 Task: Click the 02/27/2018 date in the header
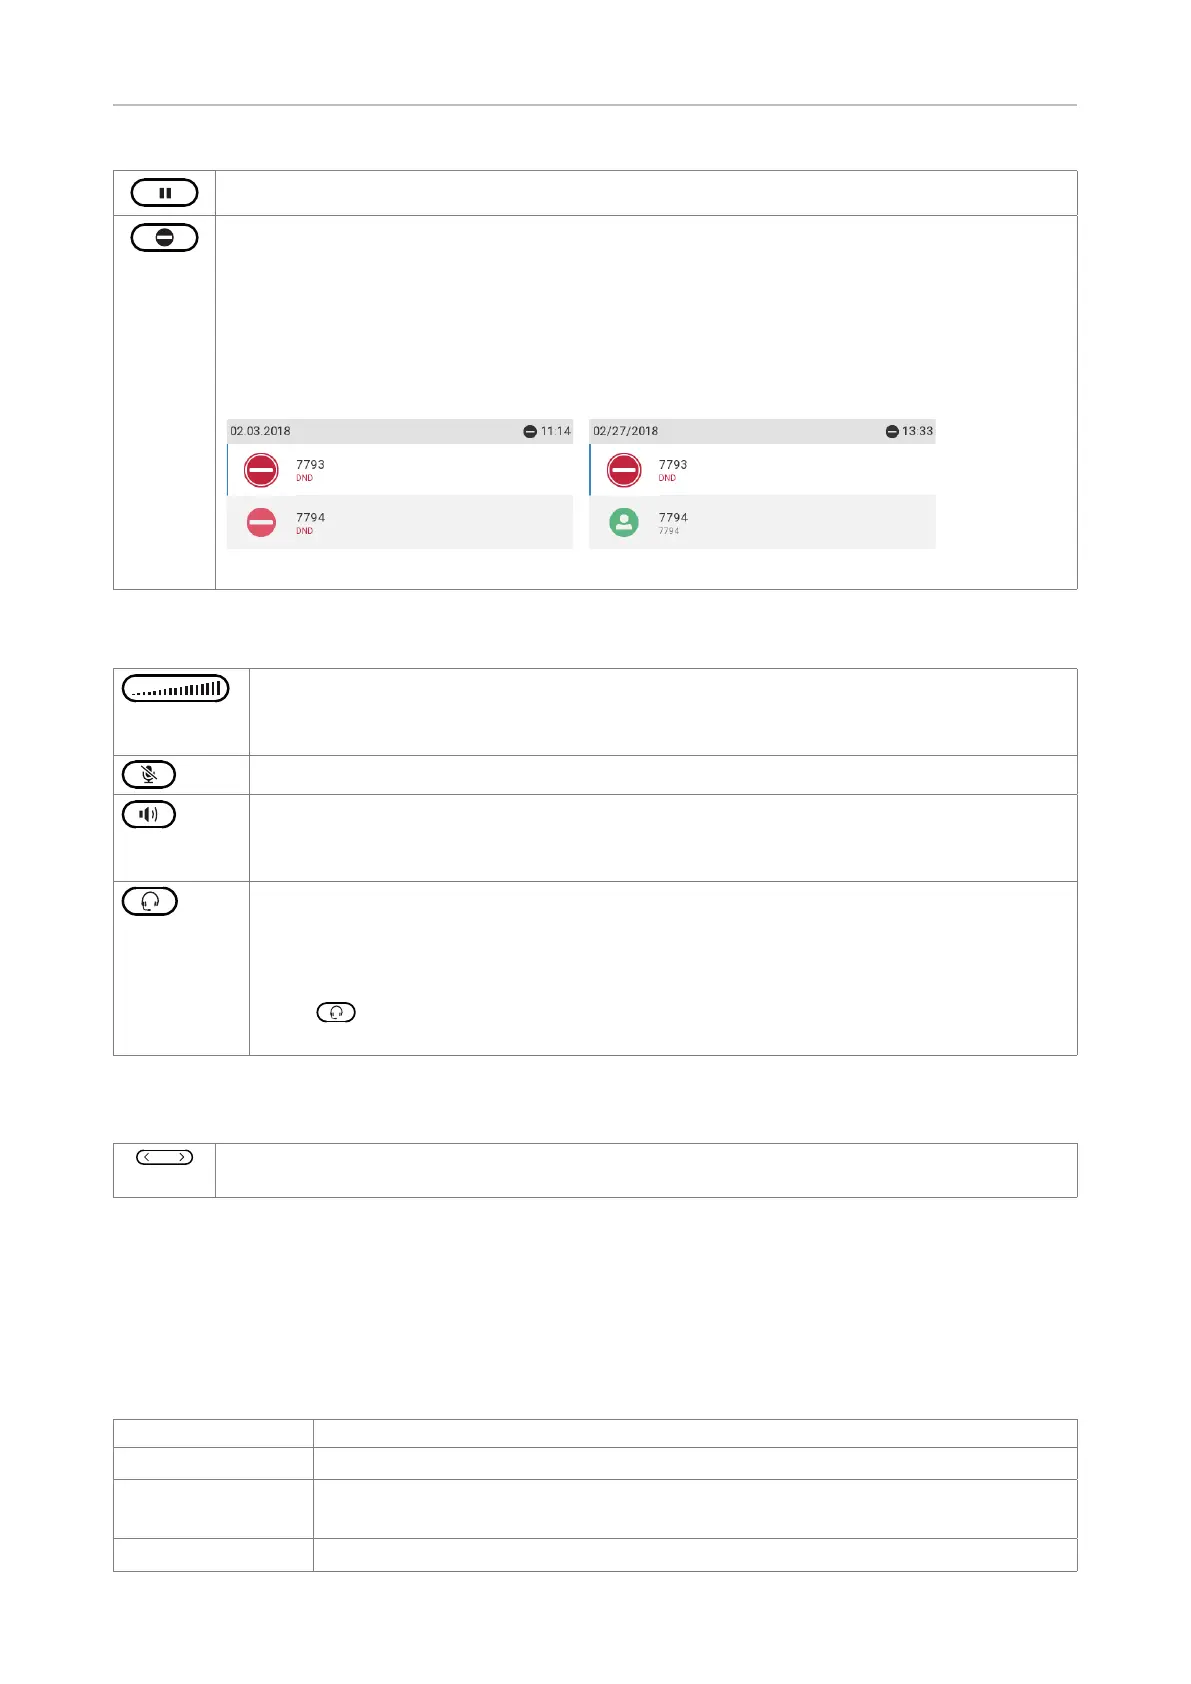pos(626,431)
